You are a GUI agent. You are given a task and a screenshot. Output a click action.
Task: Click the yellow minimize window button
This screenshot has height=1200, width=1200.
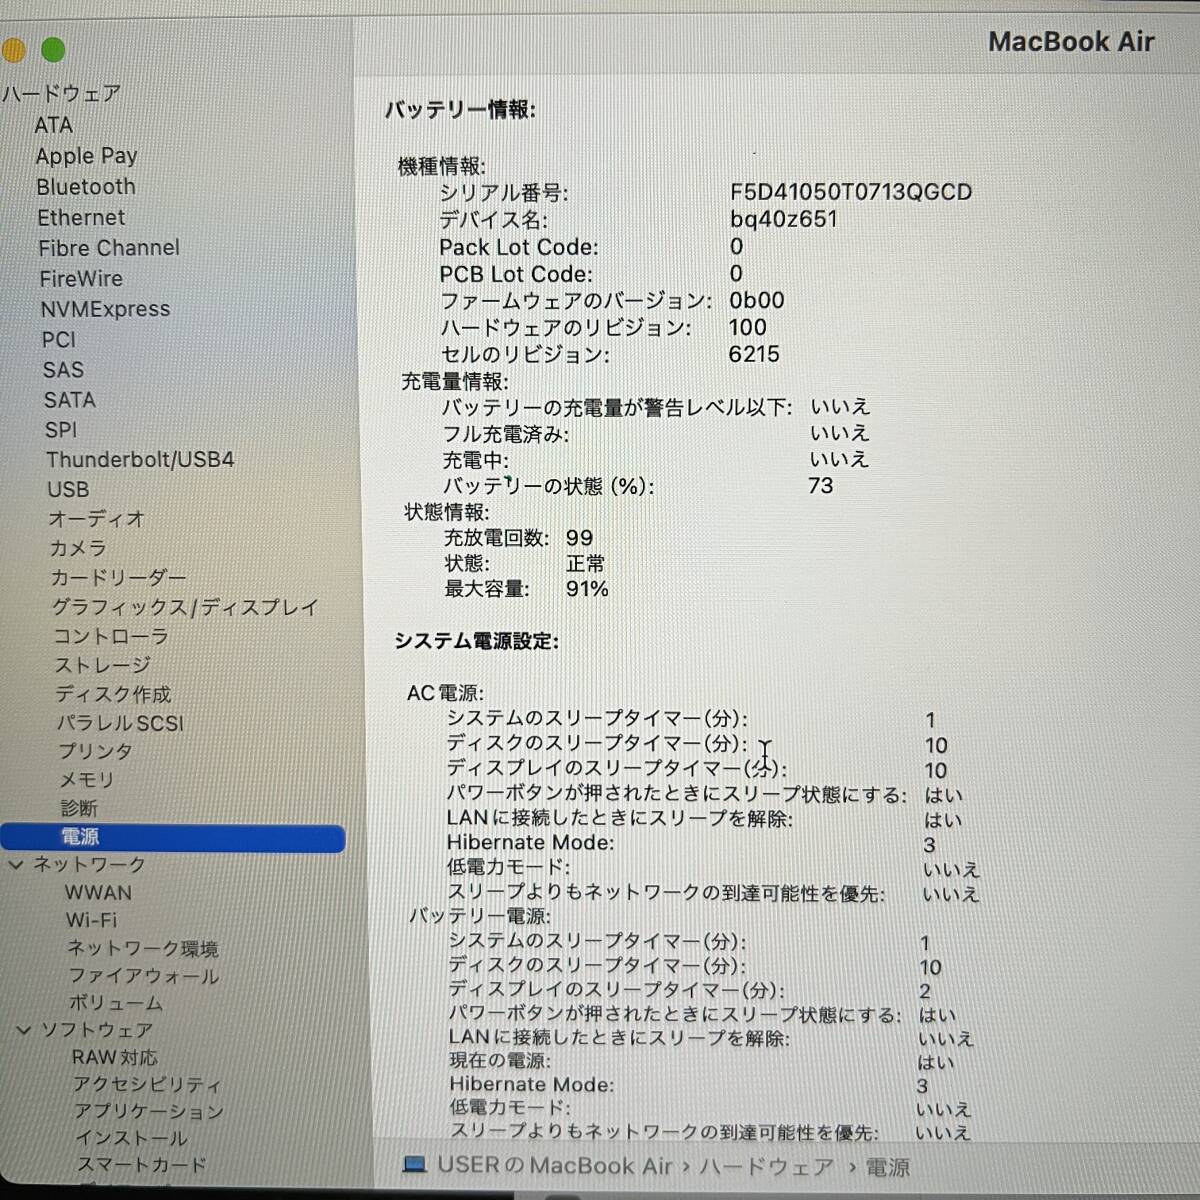[x=12, y=49]
